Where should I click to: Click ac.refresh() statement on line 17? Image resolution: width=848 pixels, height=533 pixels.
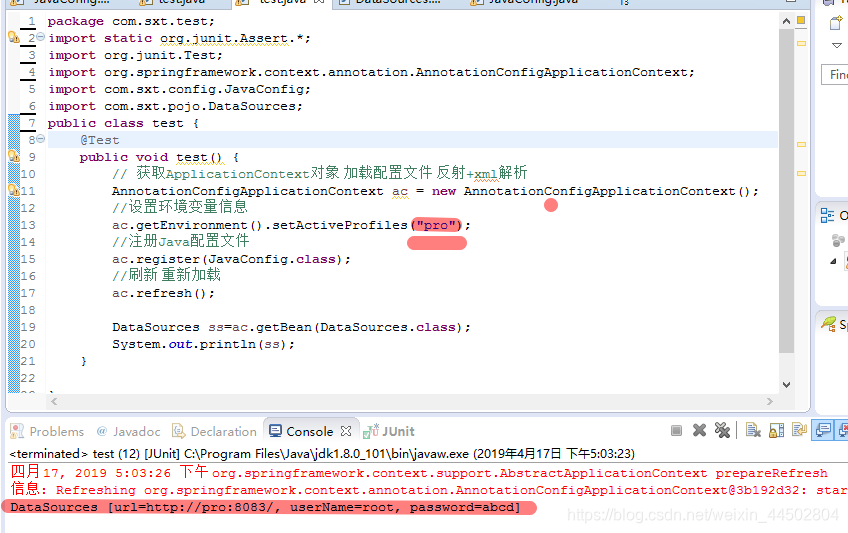[x=163, y=293]
